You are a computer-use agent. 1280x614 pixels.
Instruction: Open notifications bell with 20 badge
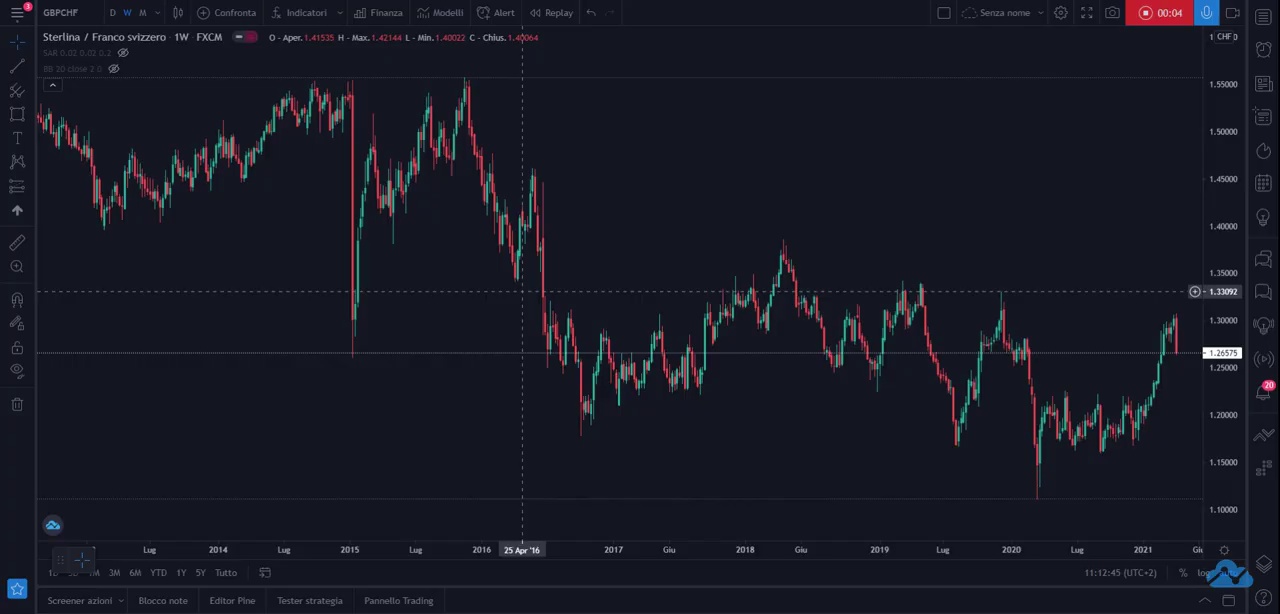point(1264,391)
